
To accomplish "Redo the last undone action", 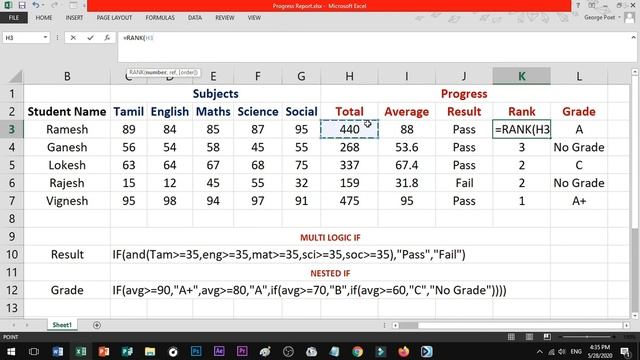I will (54, 5).
